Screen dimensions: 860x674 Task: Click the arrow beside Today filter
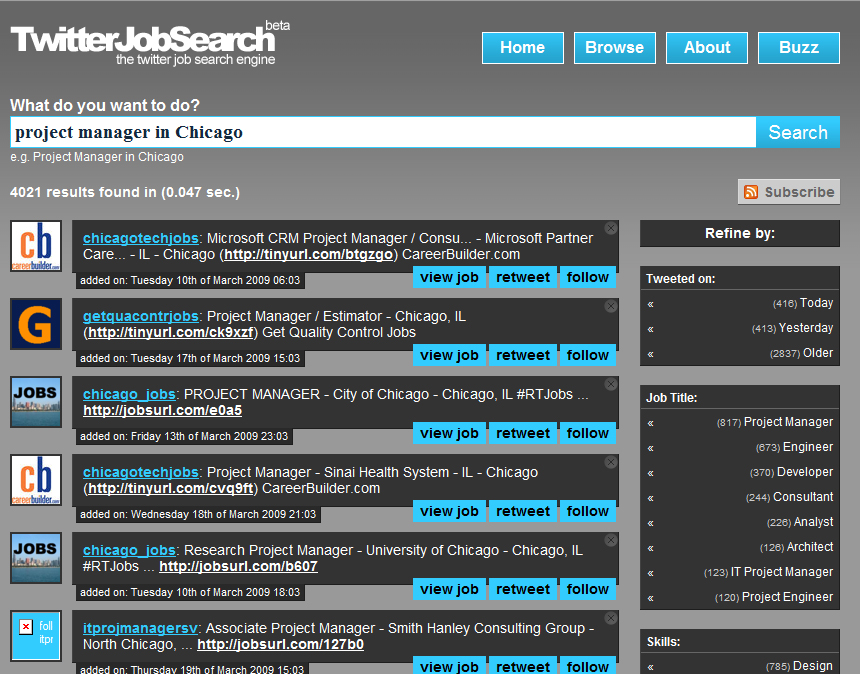[x=650, y=304]
